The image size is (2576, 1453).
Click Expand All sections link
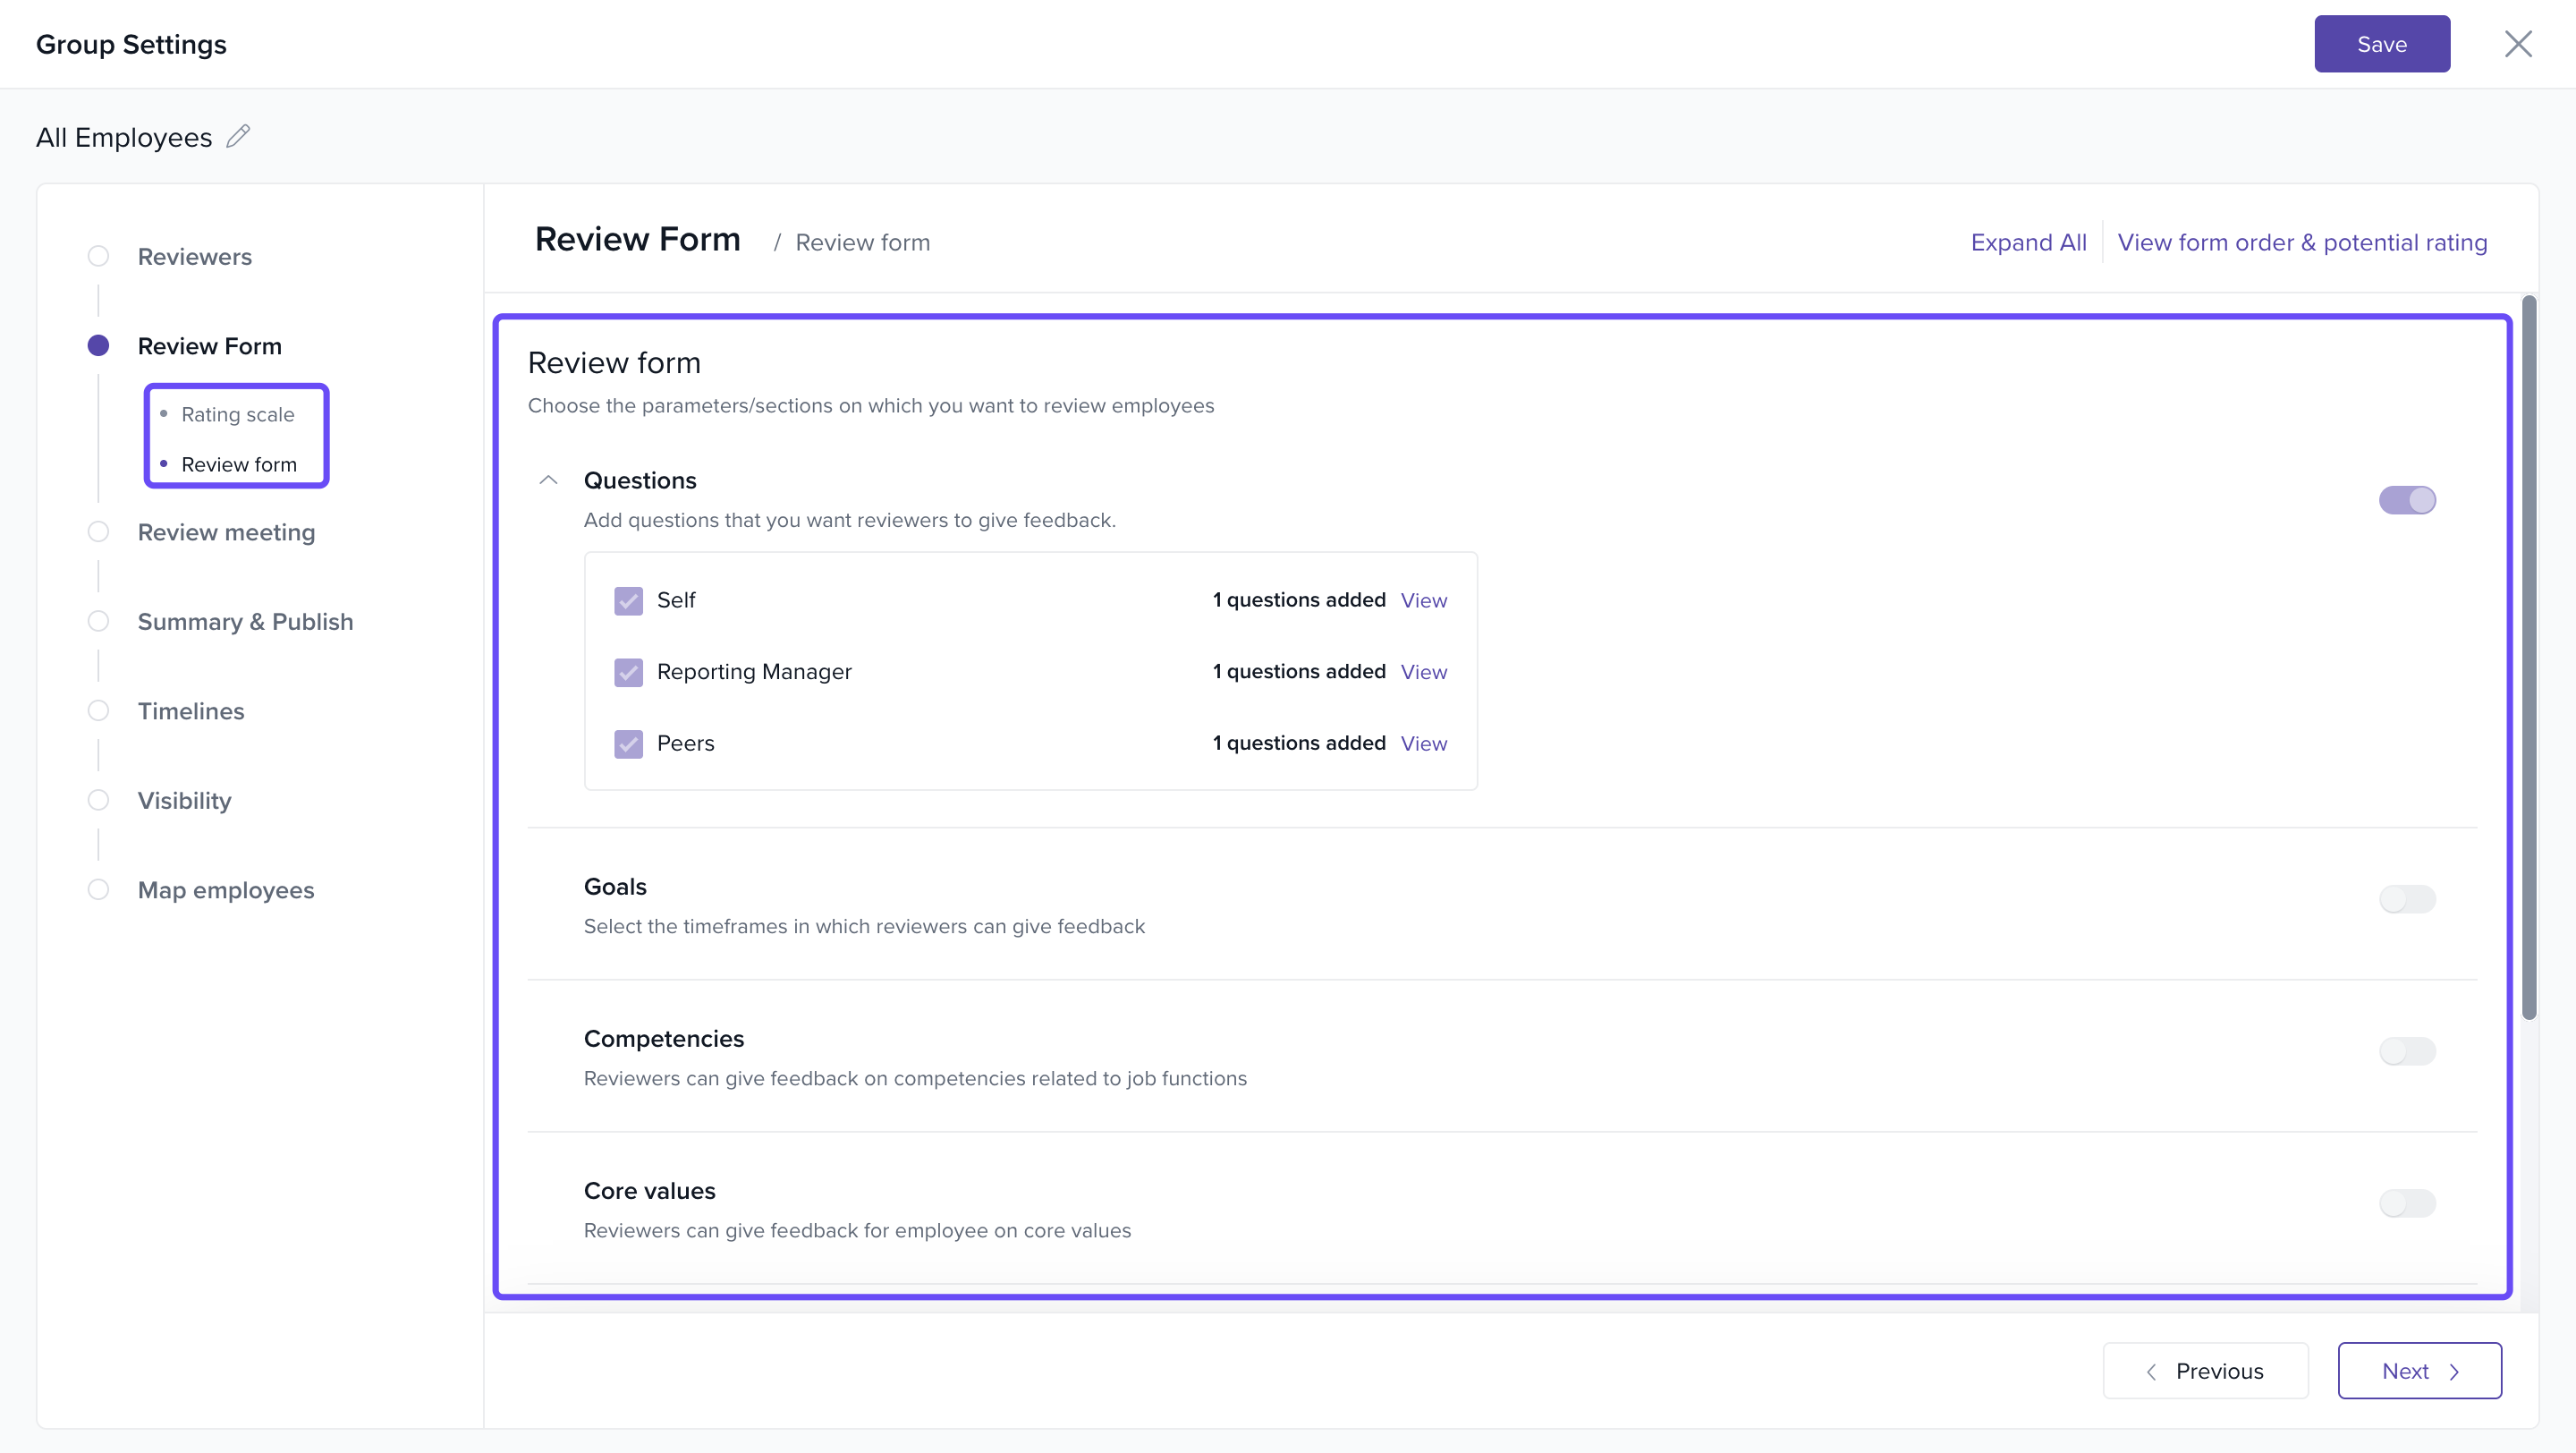point(2027,242)
